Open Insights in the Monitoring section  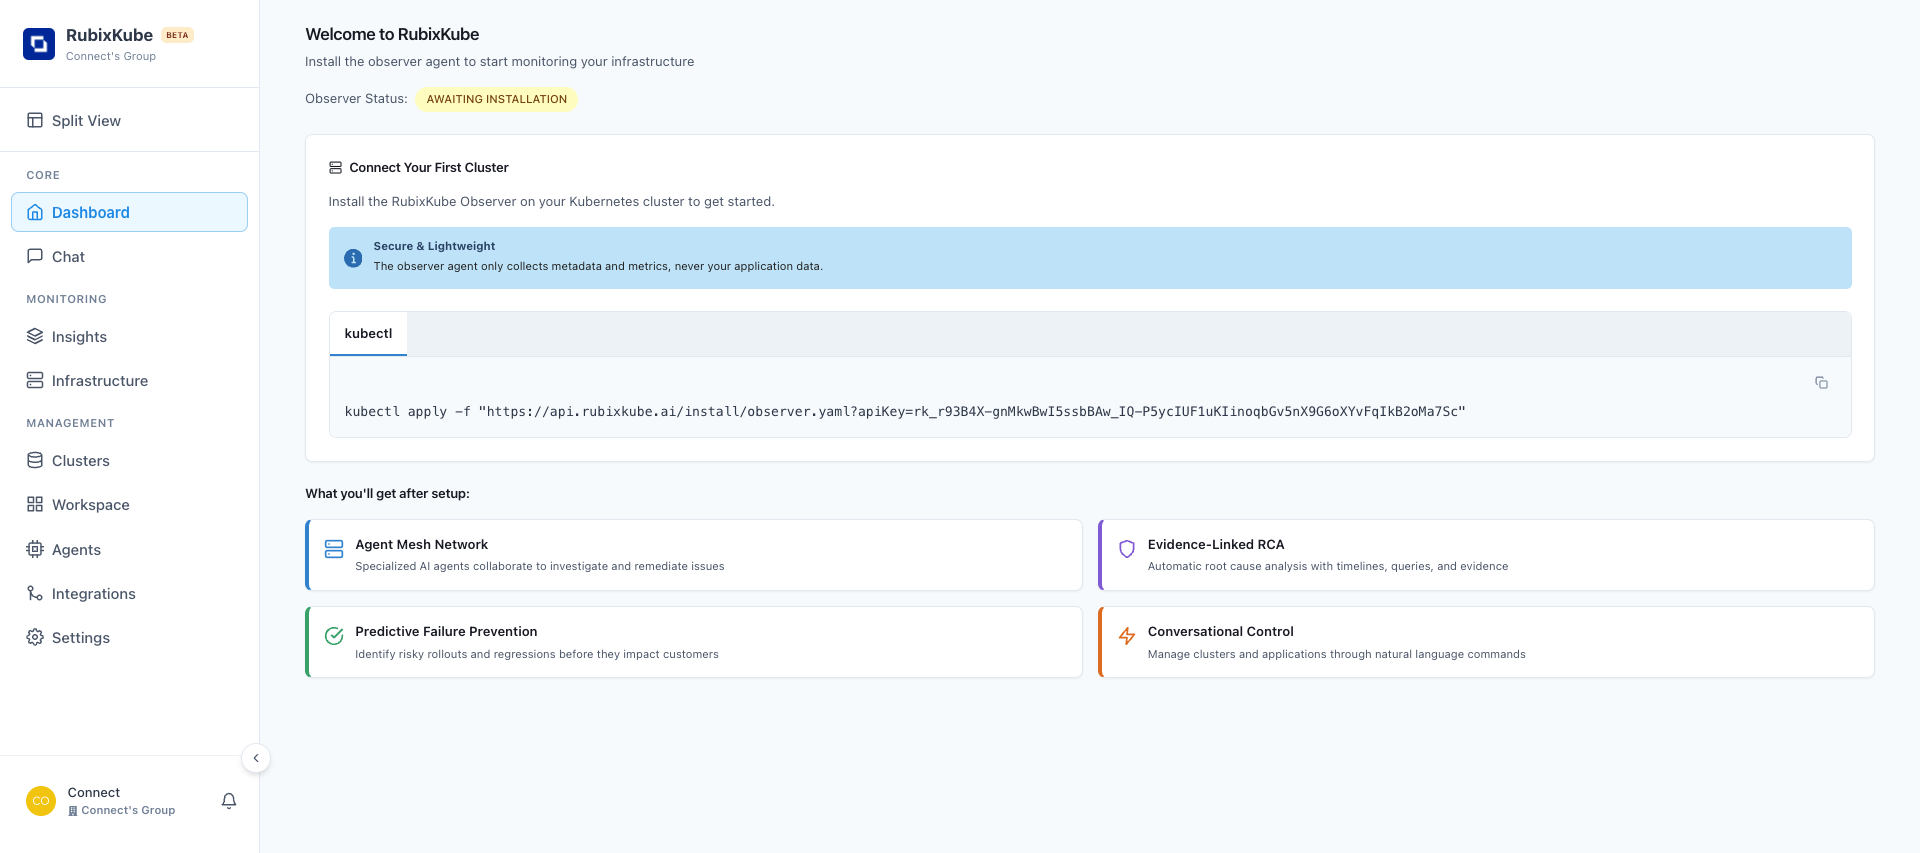pos(129,337)
